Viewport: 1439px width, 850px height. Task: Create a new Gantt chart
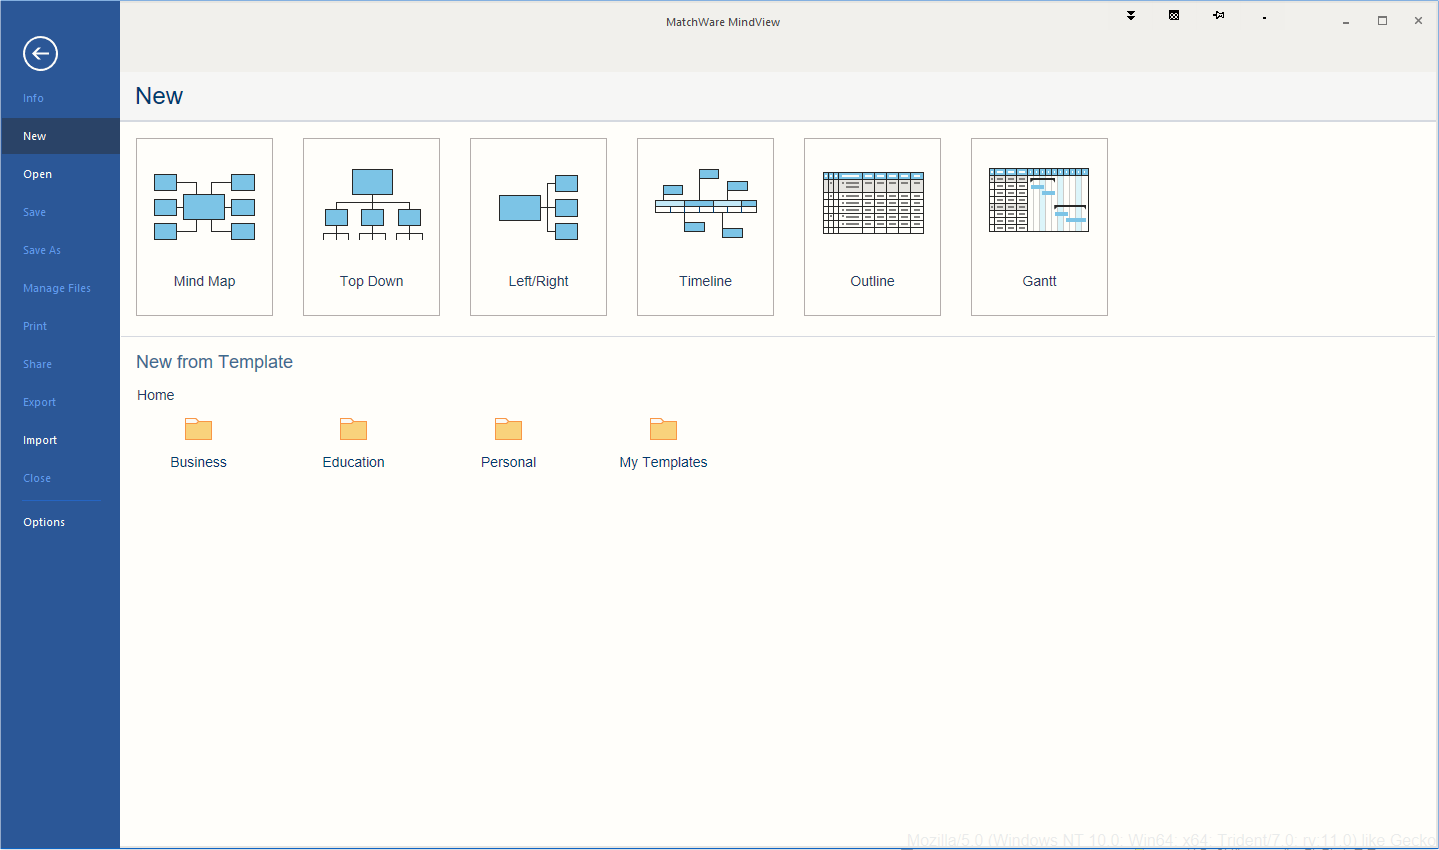pos(1039,227)
